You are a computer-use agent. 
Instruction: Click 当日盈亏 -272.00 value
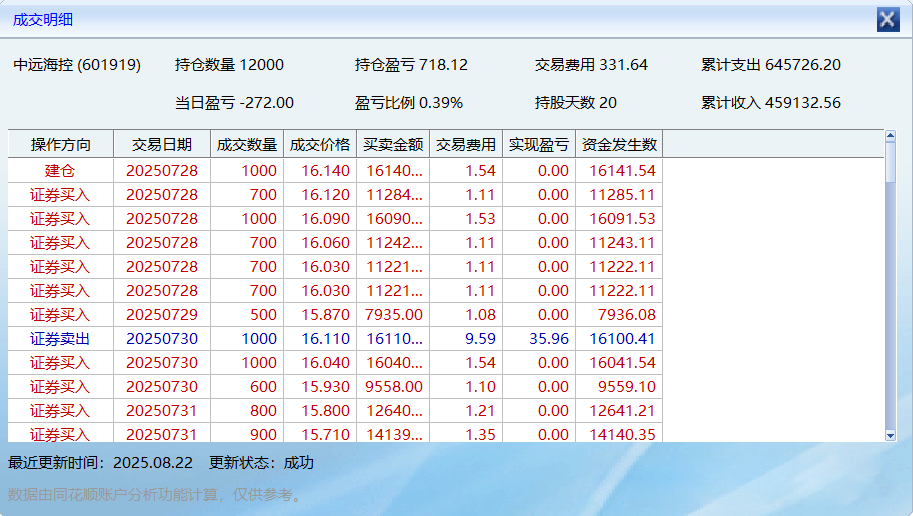tap(234, 103)
